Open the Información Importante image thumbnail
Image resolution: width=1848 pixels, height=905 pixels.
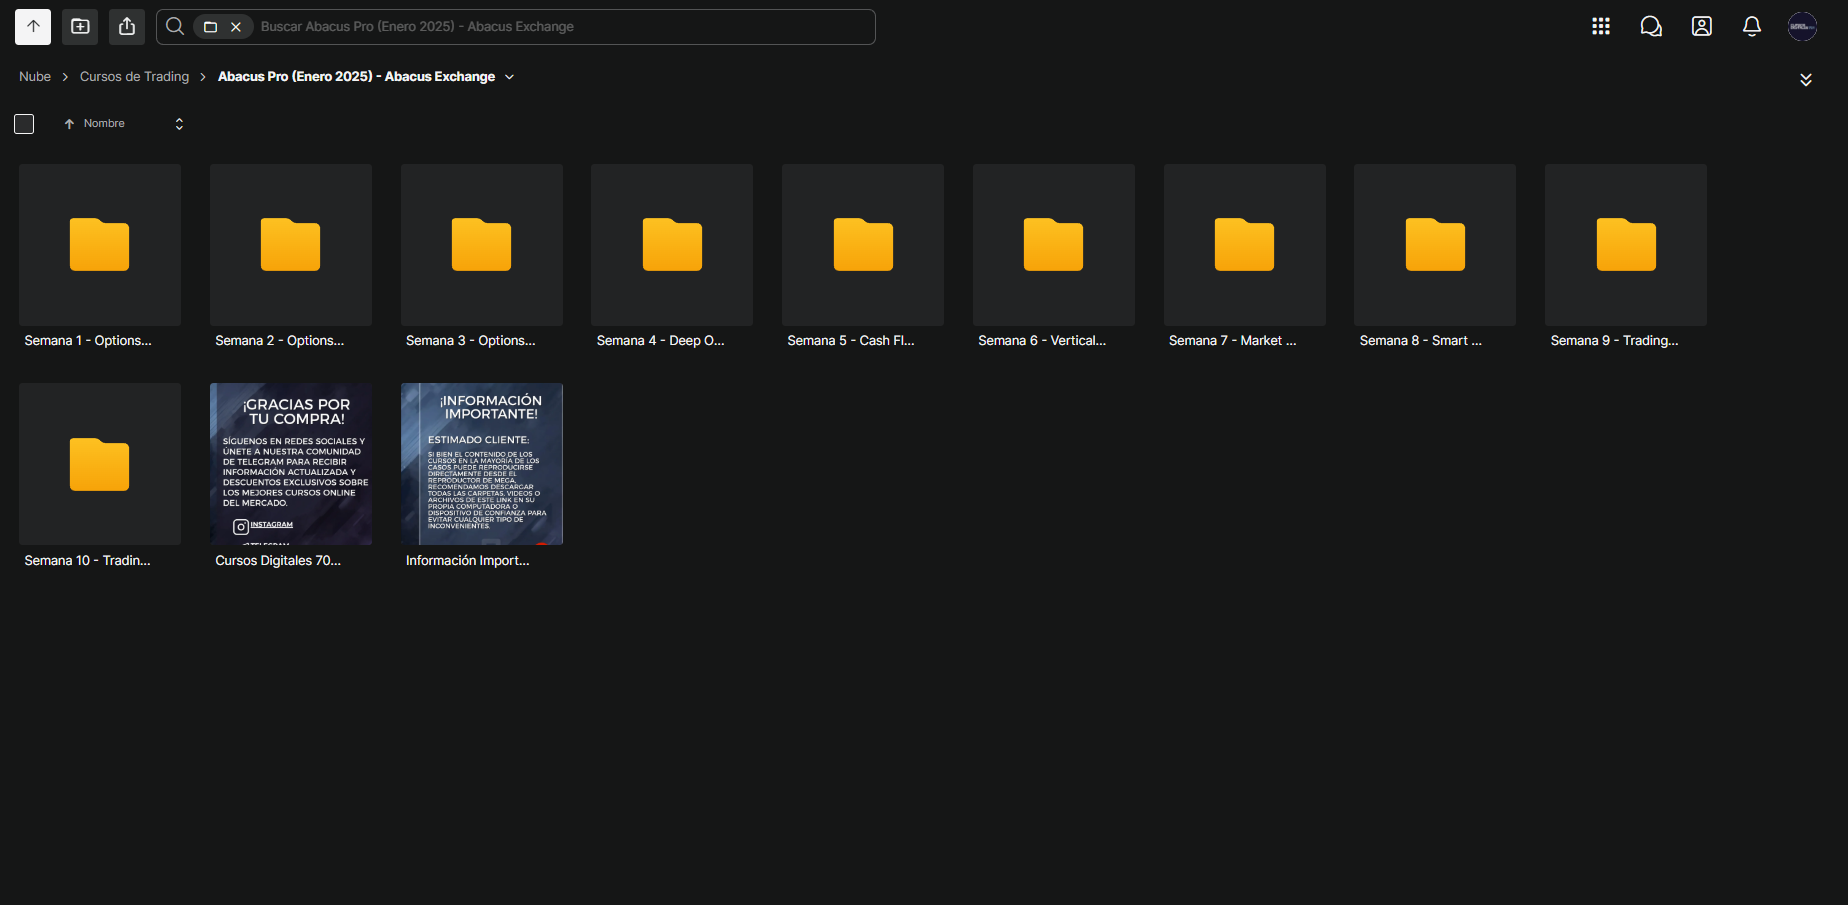click(481, 464)
